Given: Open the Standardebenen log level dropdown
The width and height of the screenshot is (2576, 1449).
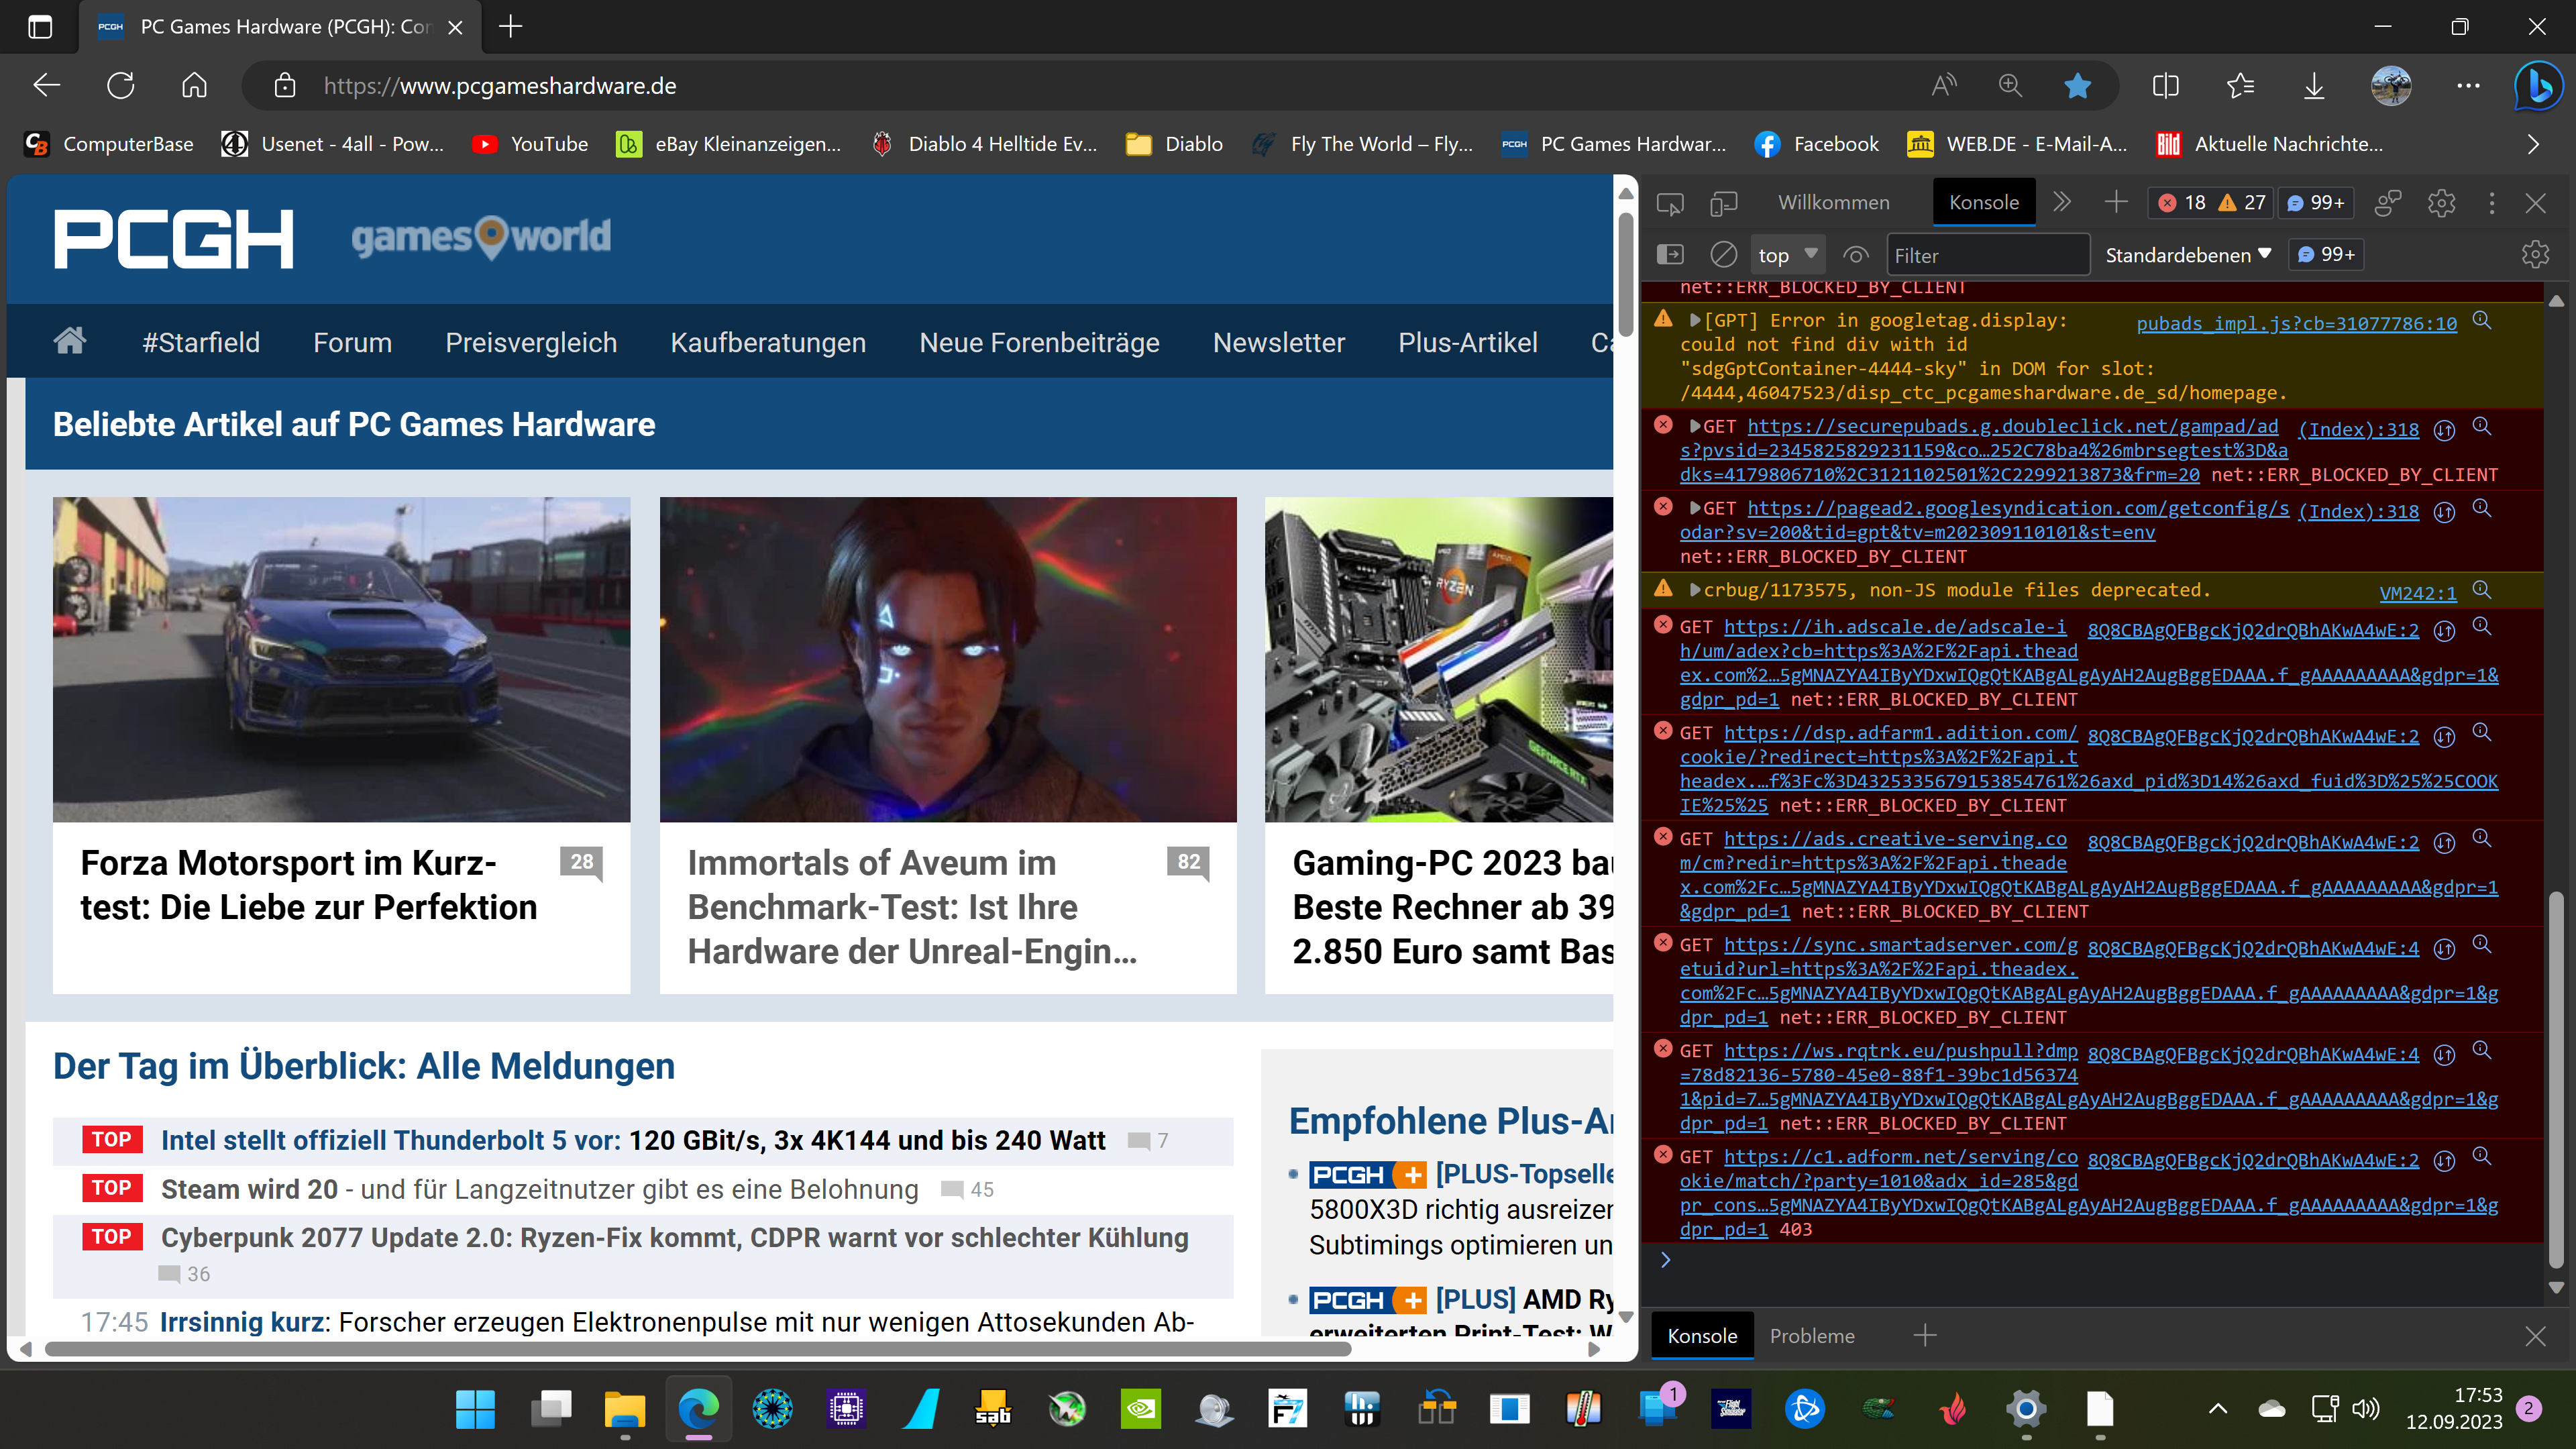Looking at the screenshot, I should [x=2187, y=255].
